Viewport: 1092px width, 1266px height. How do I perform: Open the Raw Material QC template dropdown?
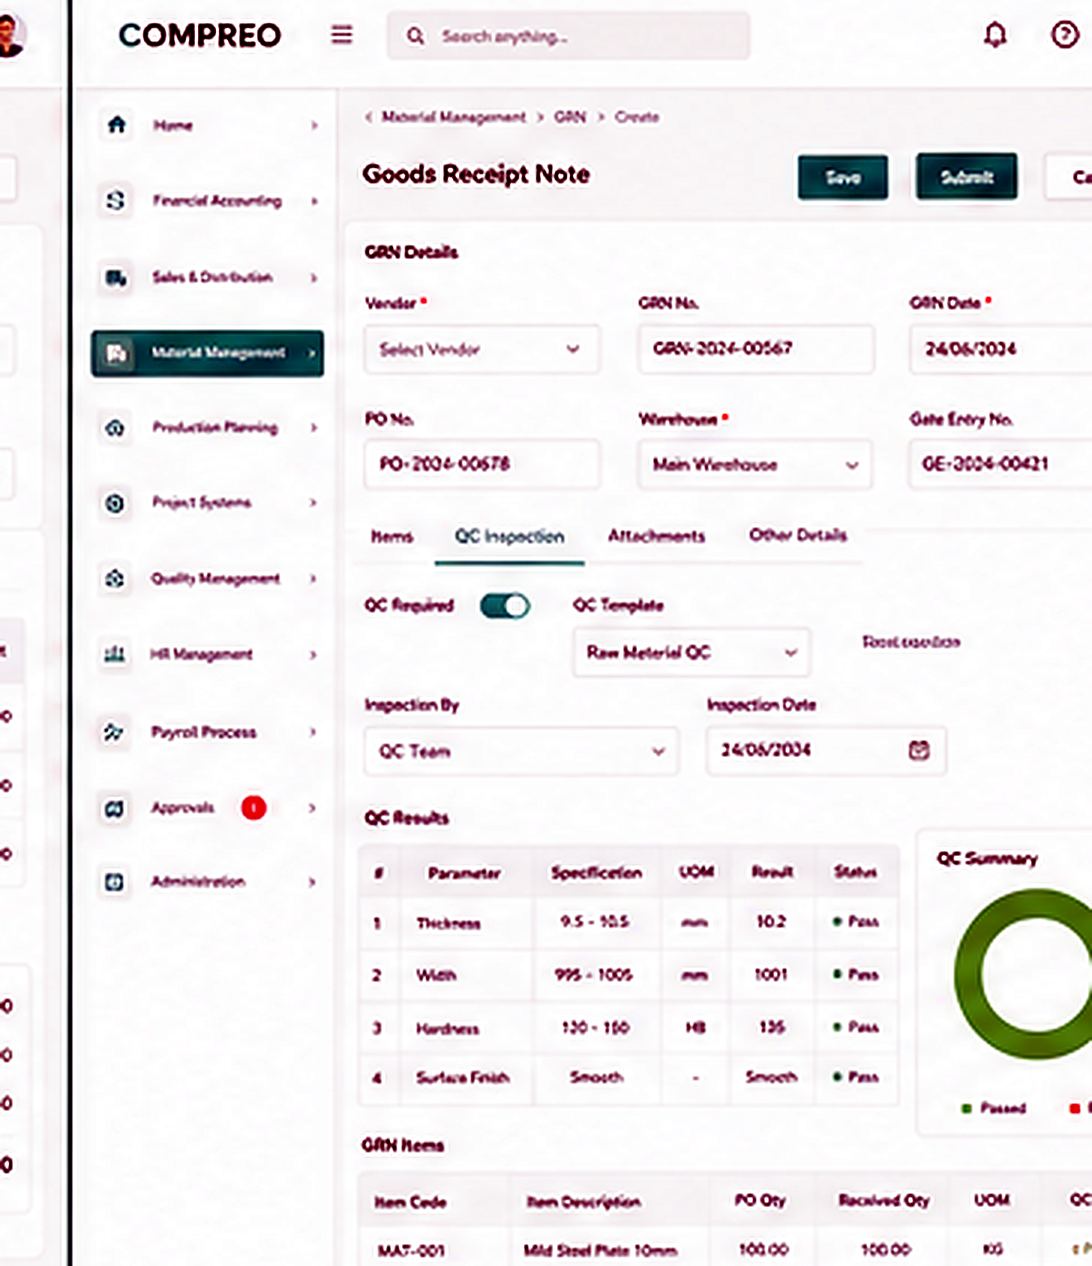[691, 652]
